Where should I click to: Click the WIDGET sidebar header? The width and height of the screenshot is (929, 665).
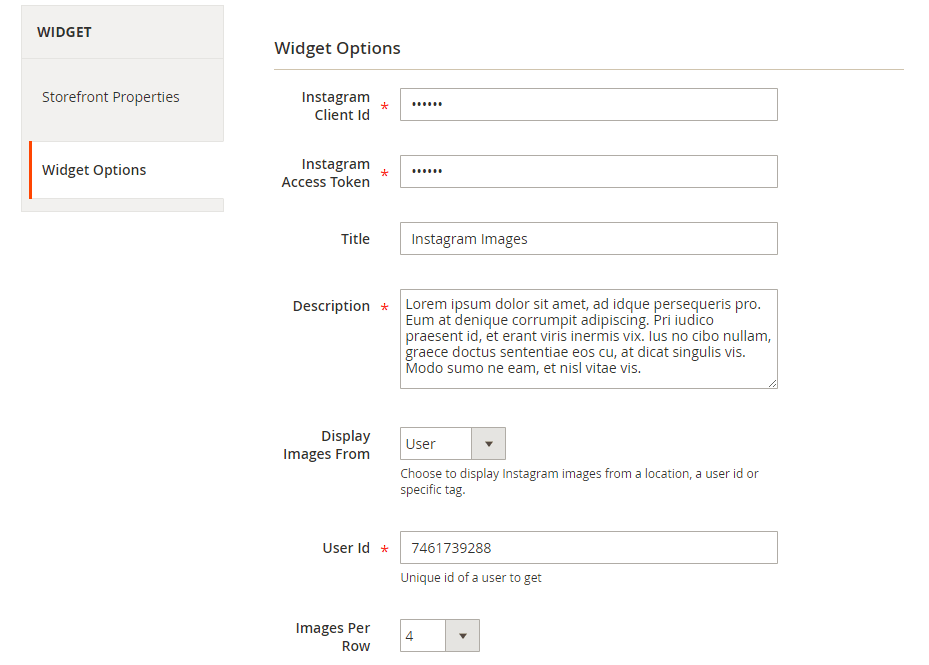coord(64,32)
